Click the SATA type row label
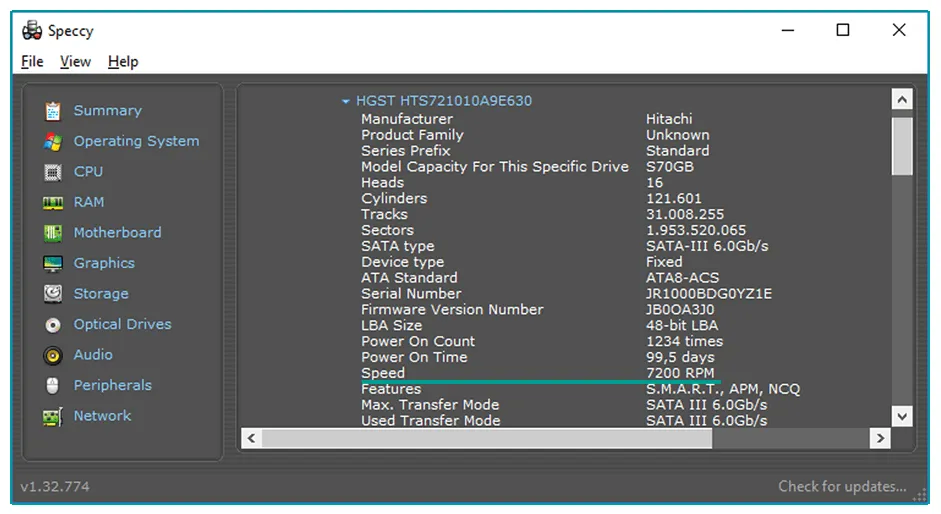This screenshot has width=941, height=514. pyautogui.click(x=398, y=246)
